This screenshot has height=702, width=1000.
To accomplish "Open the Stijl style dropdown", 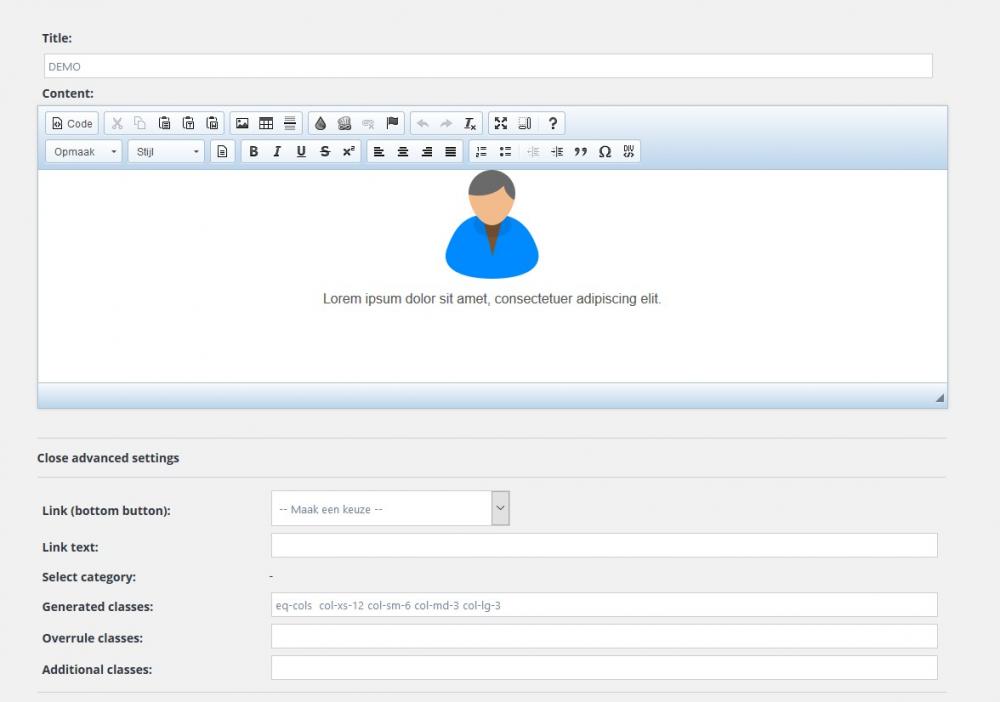I will [x=166, y=152].
